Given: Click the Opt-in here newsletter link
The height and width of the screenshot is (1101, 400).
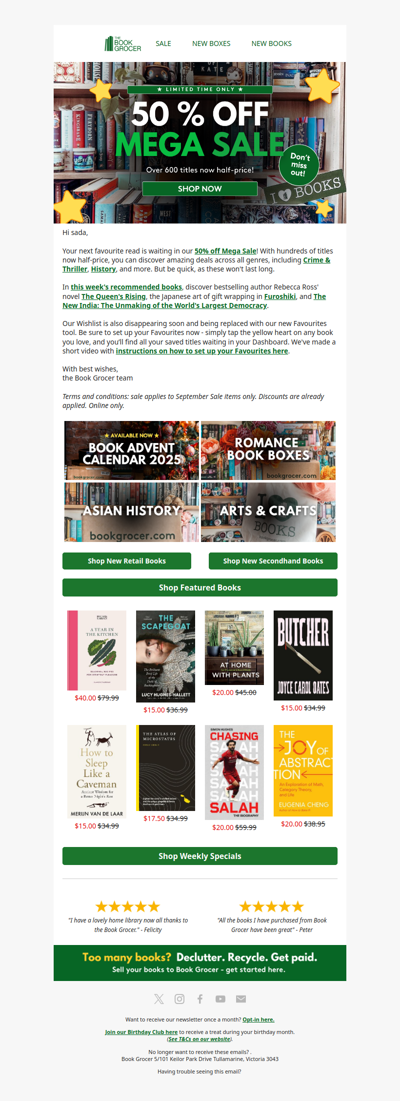Looking at the screenshot, I should point(258,1019).
